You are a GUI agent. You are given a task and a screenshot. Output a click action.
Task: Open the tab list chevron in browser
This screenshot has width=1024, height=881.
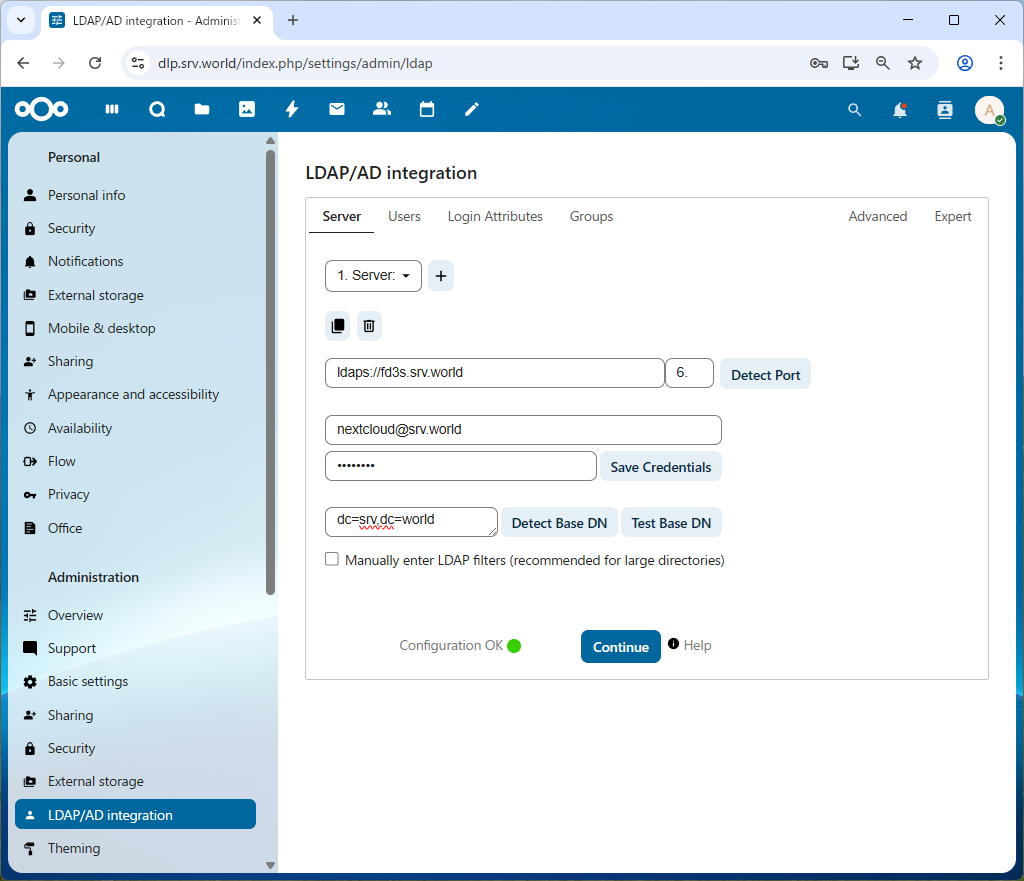click(x=21, y=20)
